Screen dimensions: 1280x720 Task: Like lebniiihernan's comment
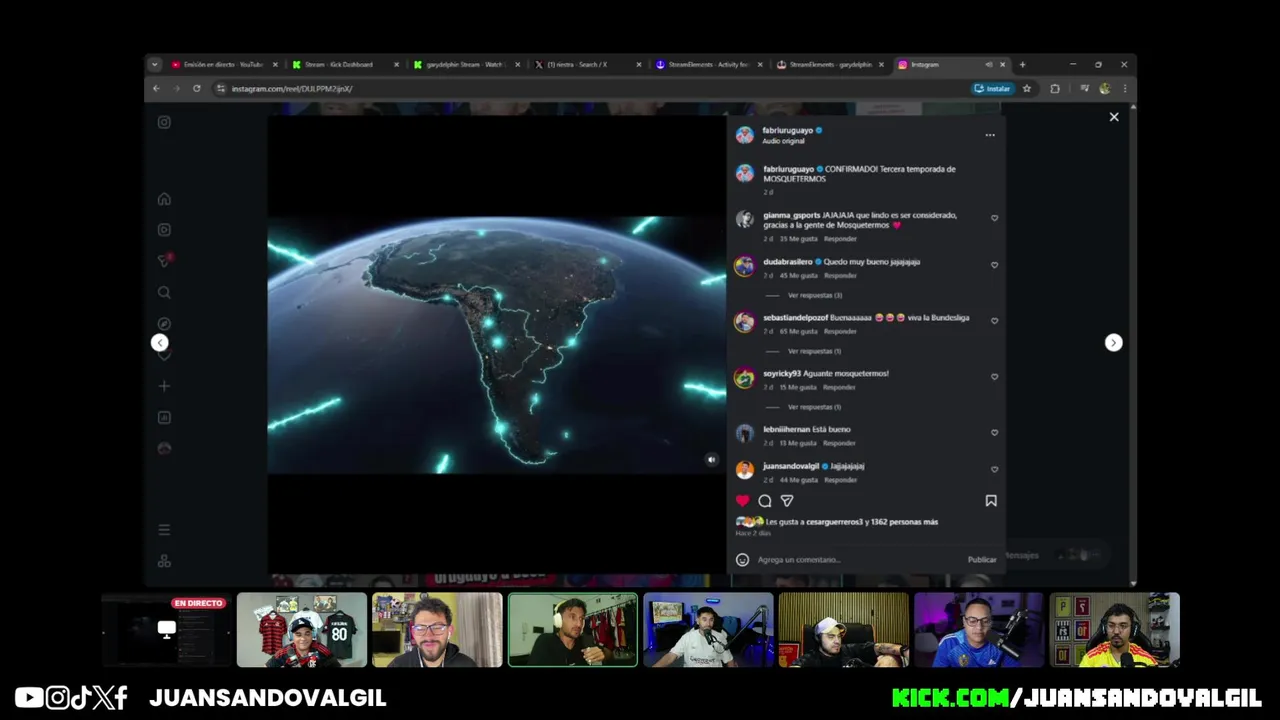994,433
